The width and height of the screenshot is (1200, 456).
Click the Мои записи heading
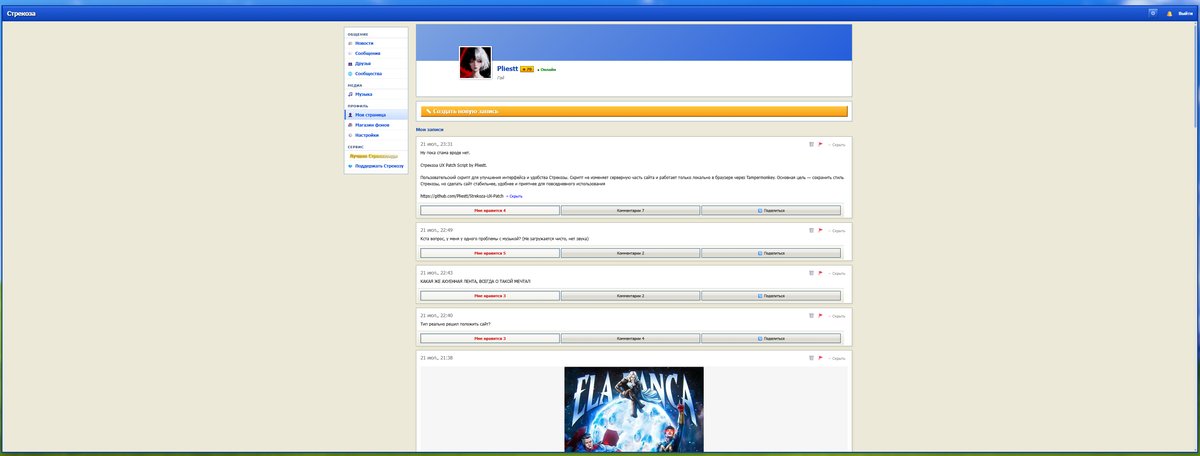click(430, 129)
